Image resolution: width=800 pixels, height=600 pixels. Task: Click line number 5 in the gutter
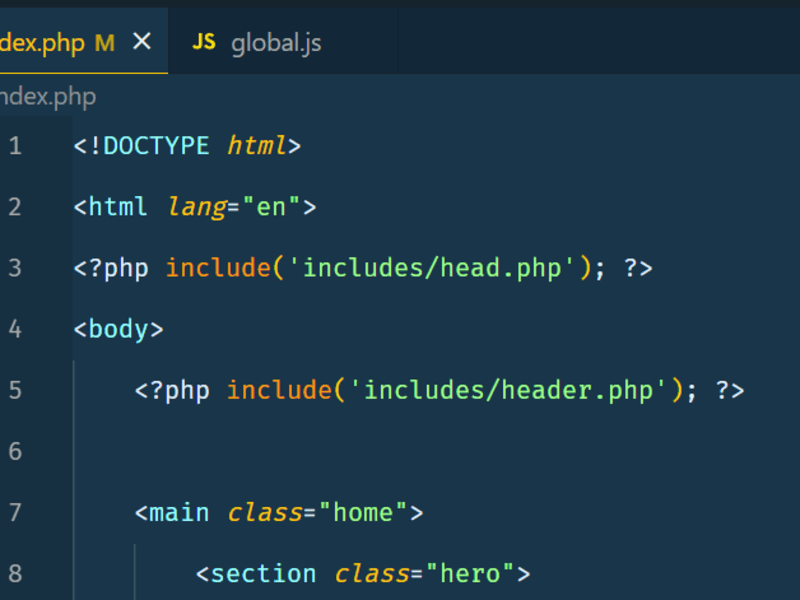pos(15,391)
